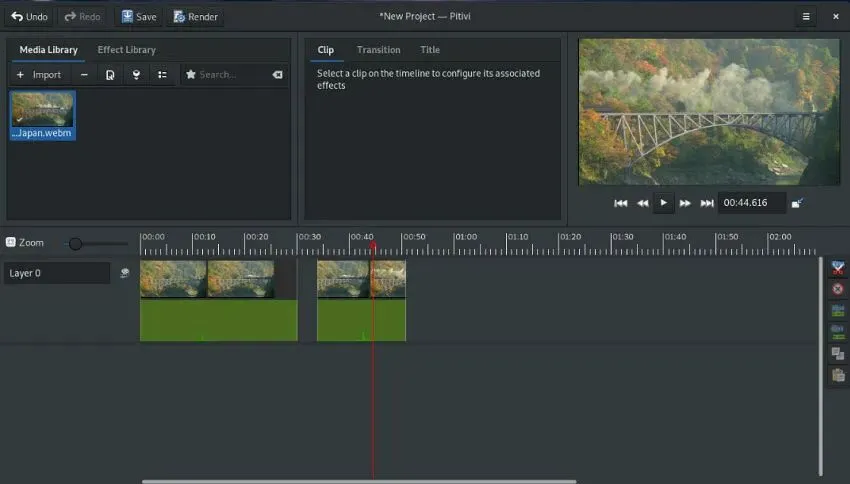850x484 pixels.
Task: Click the first clip's green audio track
Action: pyautogui.click(x=218, y=320)
